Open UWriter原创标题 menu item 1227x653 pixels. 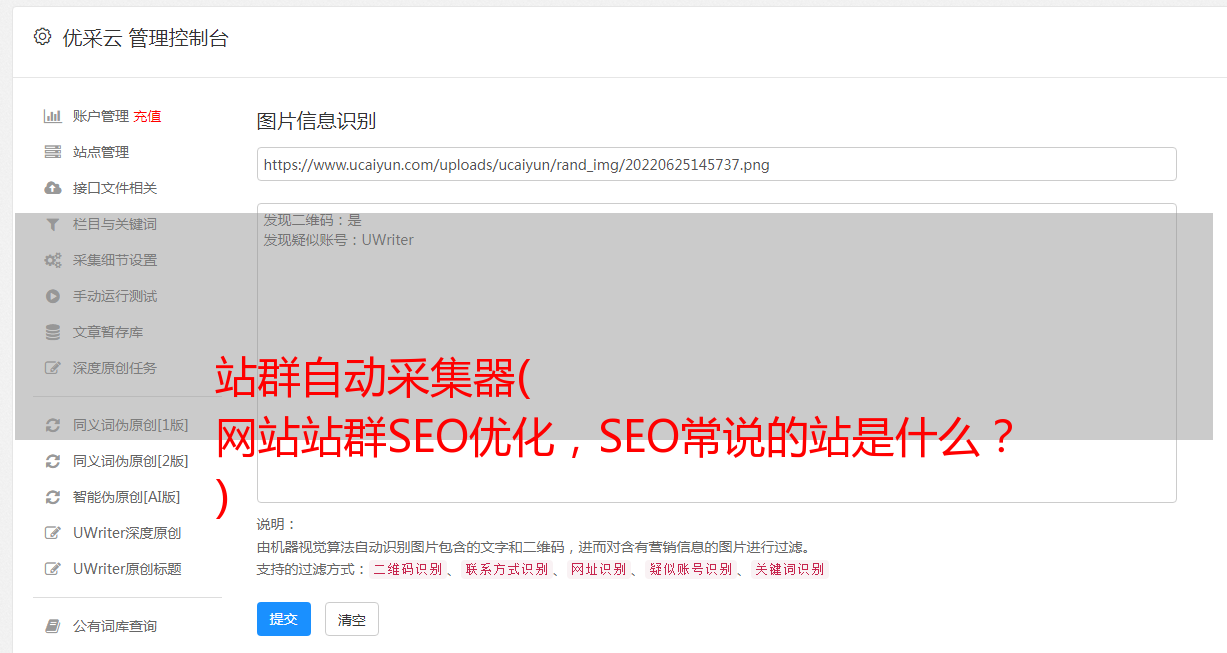pyautogui.click(x=127, y=569)
